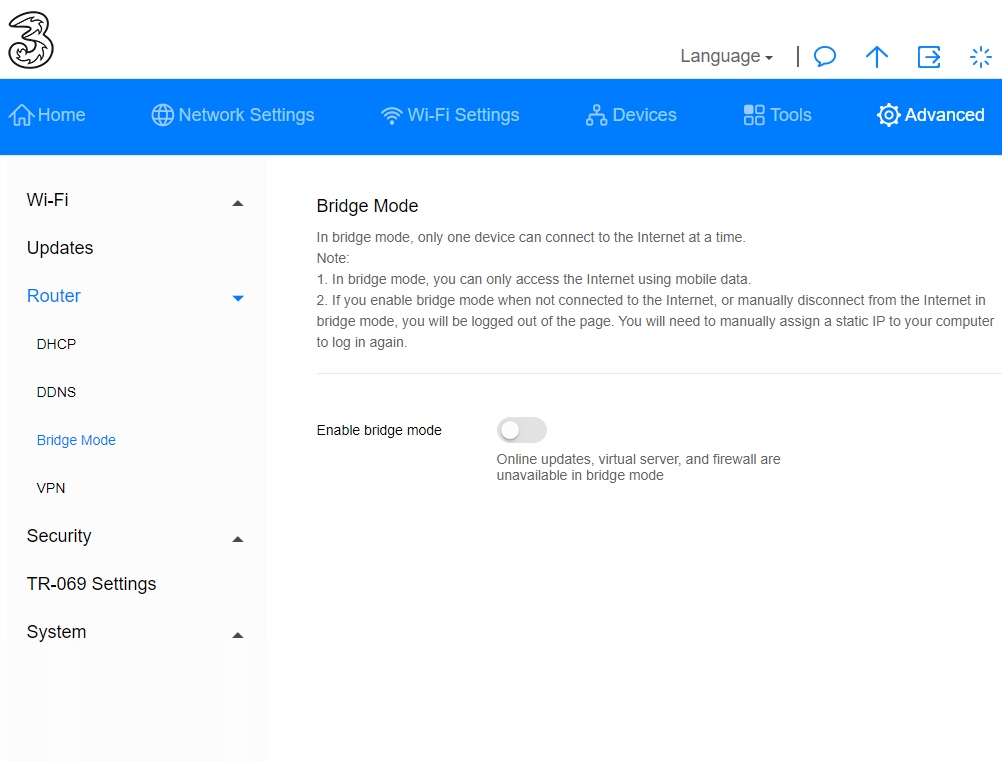
Task: Expand the System section arrow
Action: tap(238, 635)
